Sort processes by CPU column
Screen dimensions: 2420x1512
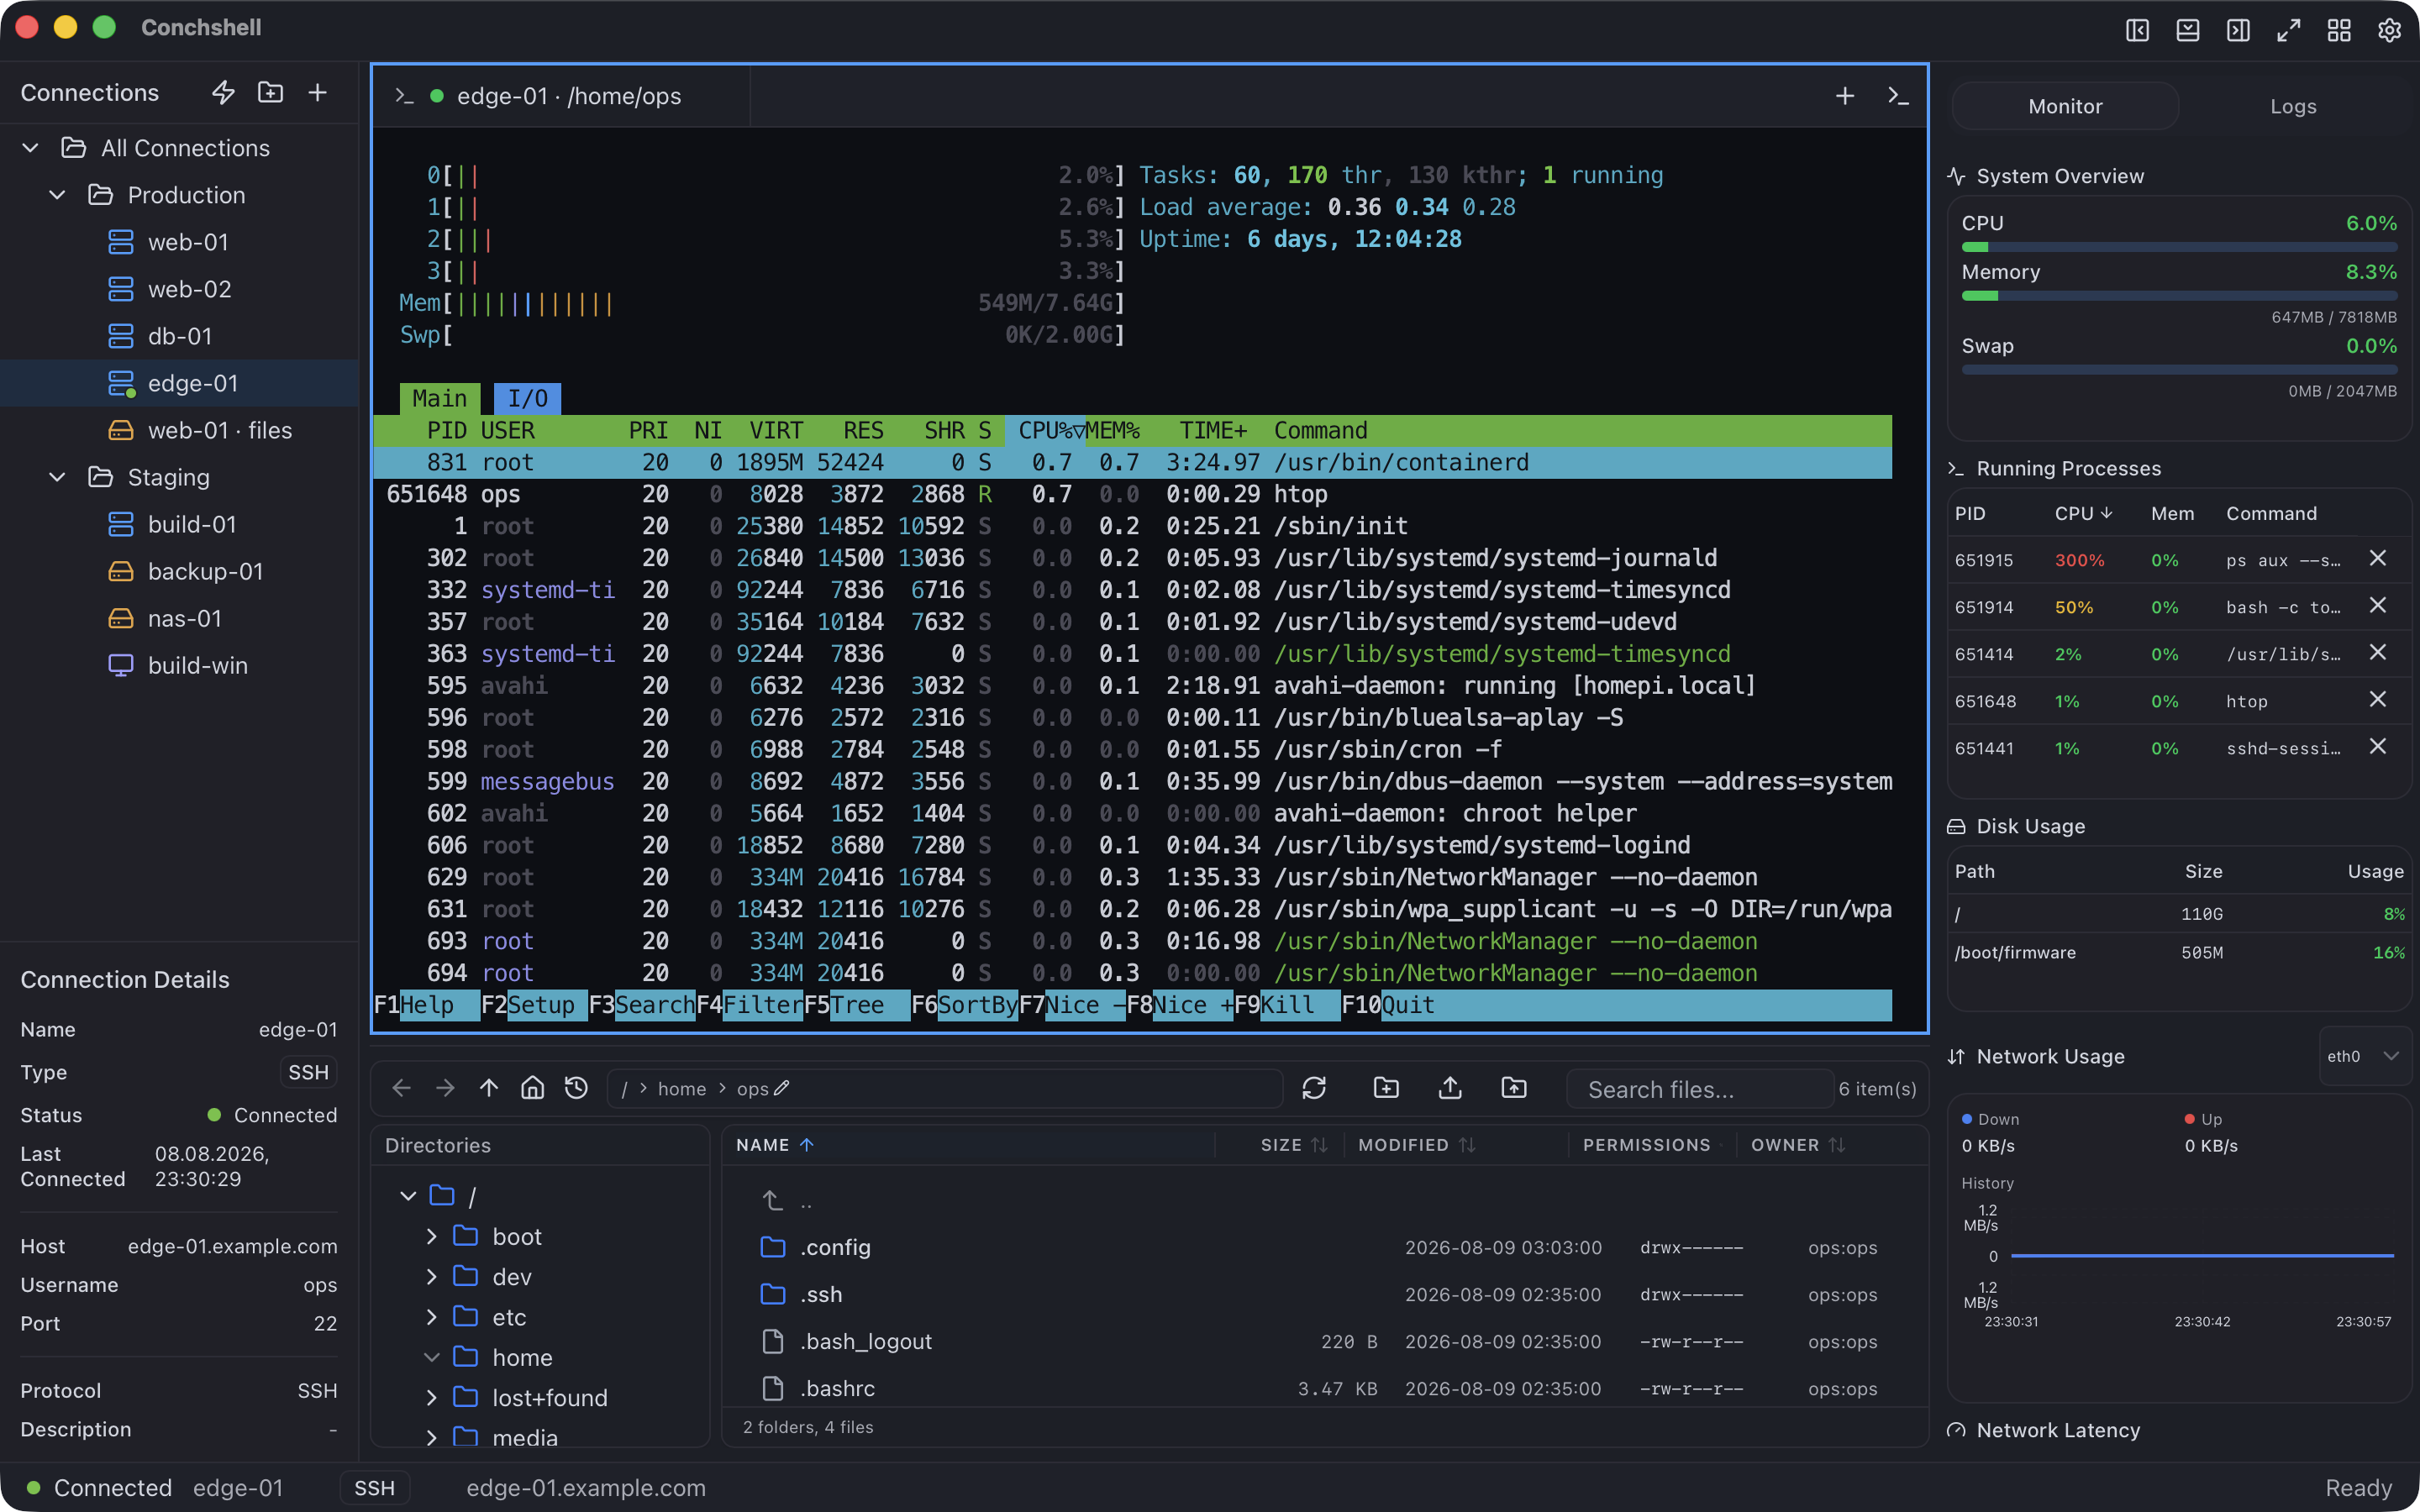(x=2083, y=513)
